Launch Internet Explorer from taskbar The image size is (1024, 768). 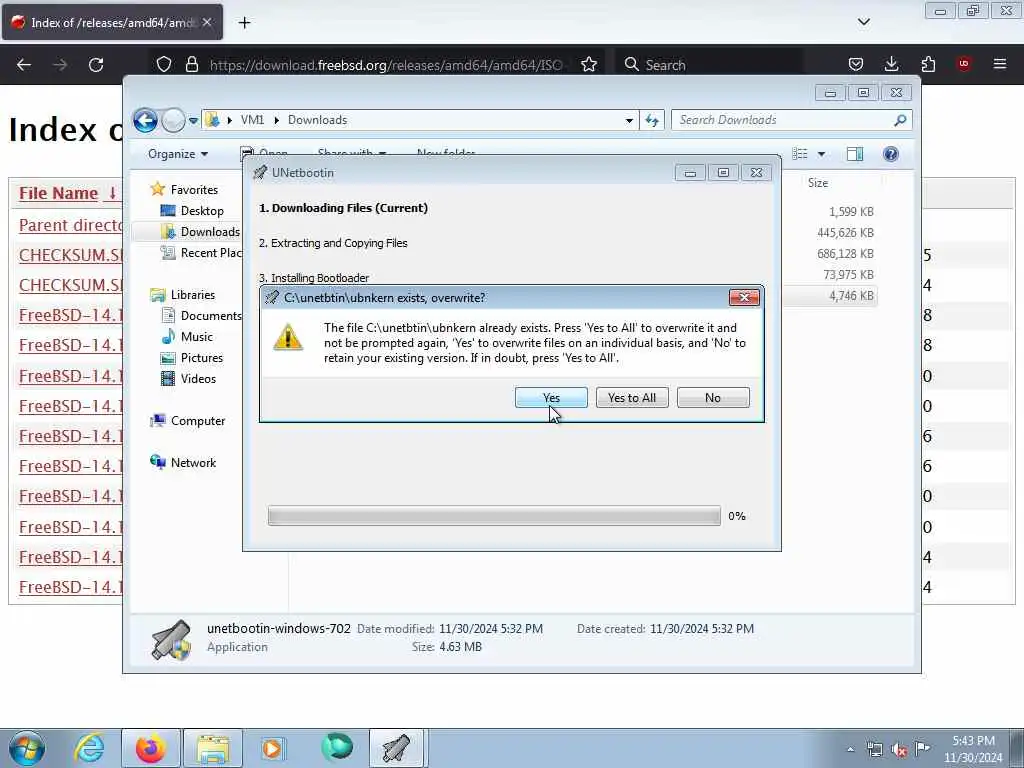coord(89,748)
